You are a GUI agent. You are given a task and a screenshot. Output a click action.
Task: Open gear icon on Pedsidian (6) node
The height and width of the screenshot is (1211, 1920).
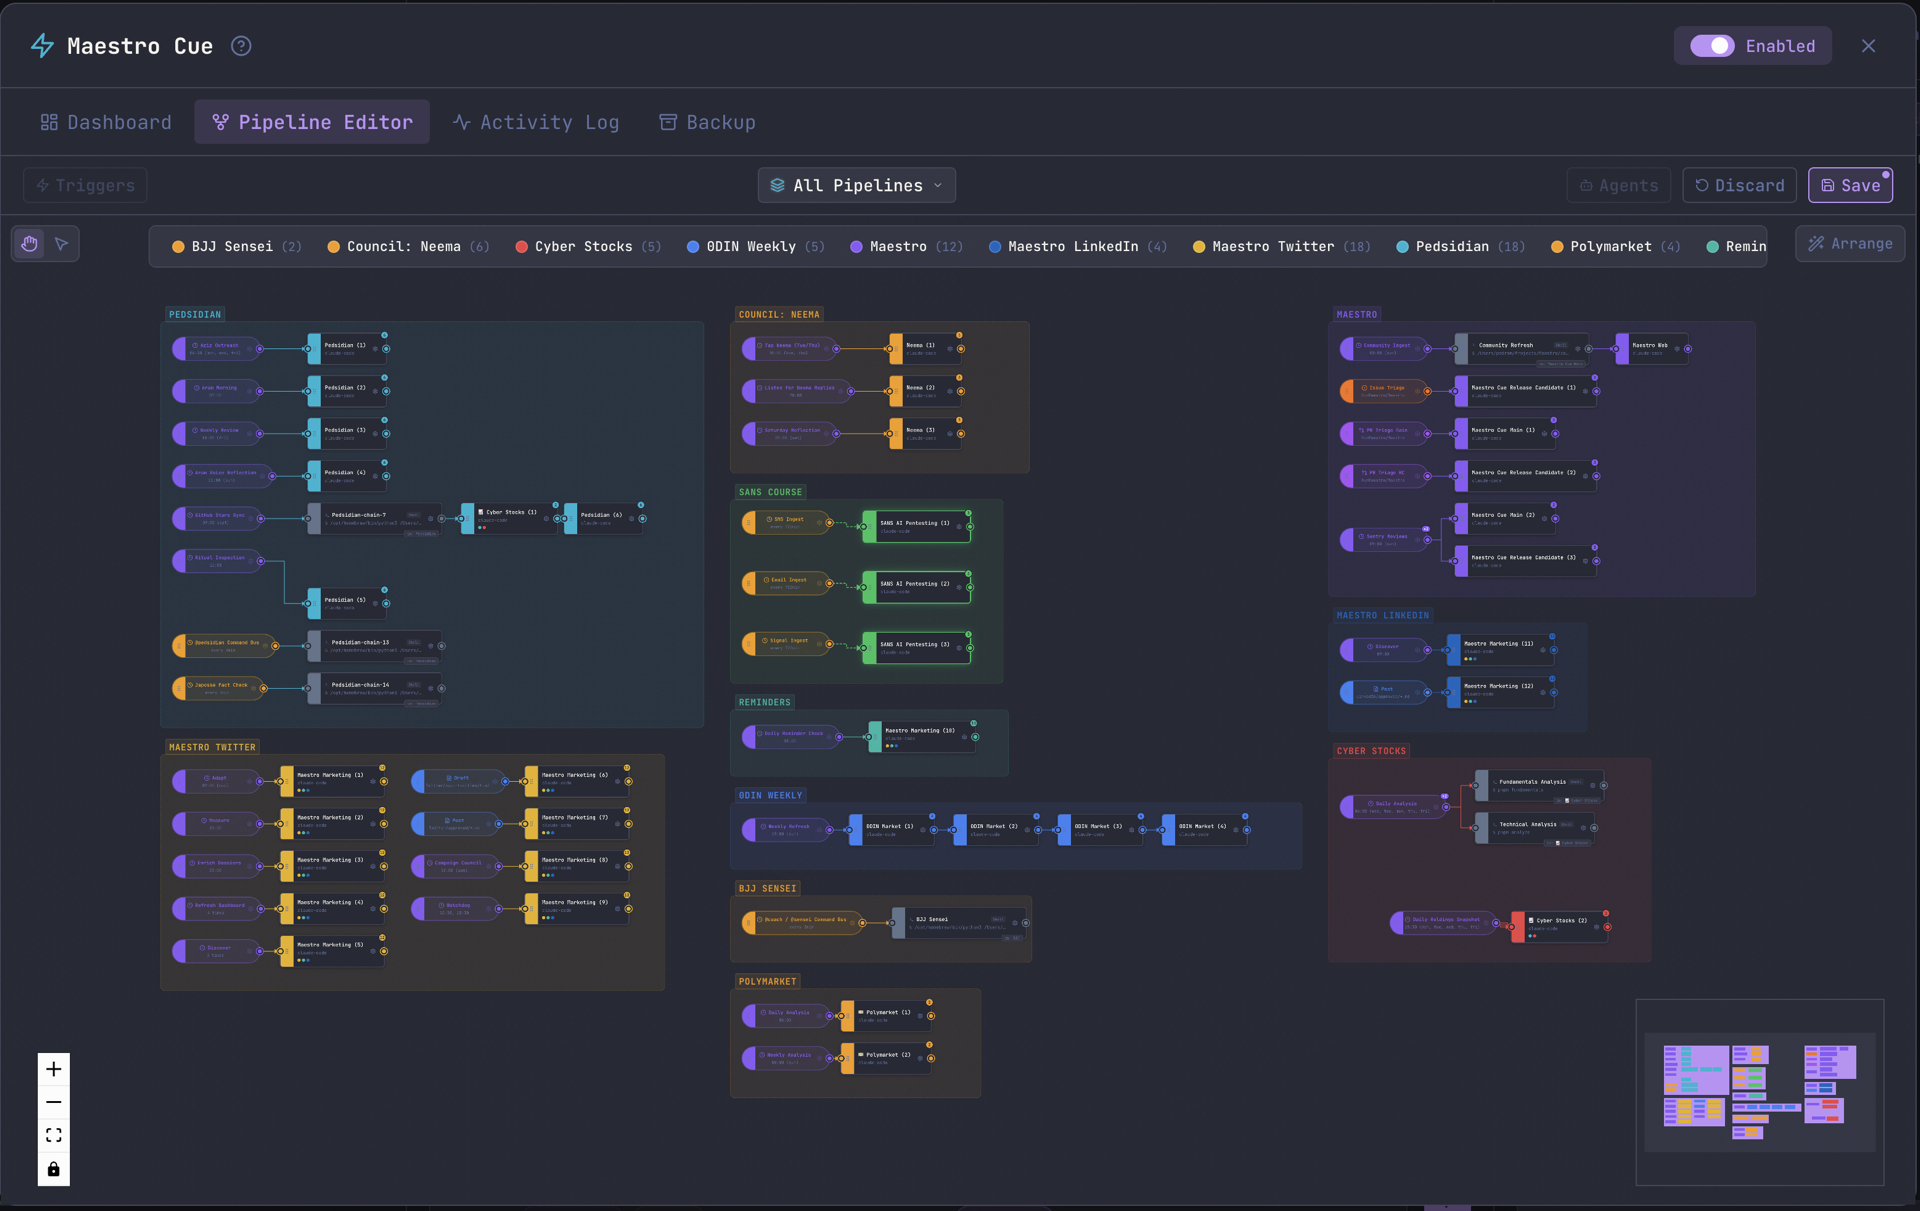(632, 519)
